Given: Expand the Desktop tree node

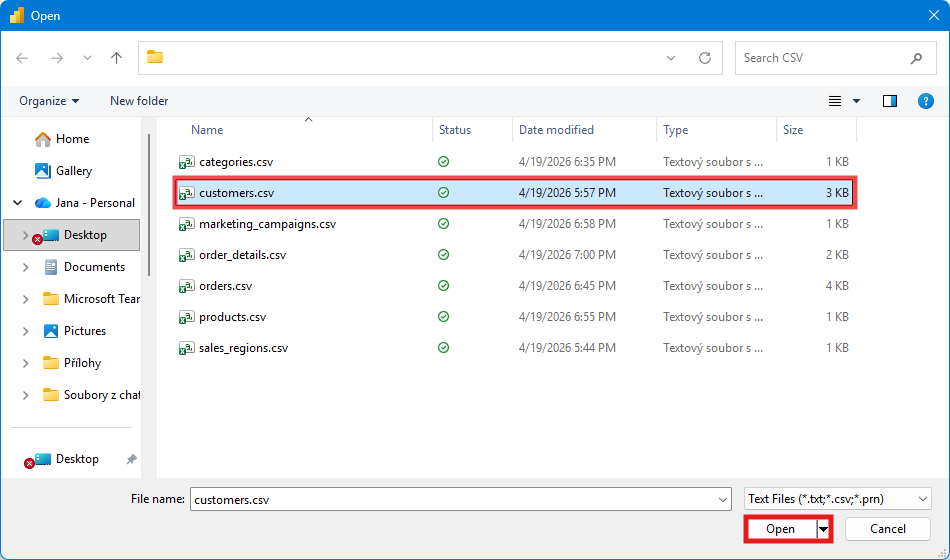Looking at the screenshot, I should [25, 235].
